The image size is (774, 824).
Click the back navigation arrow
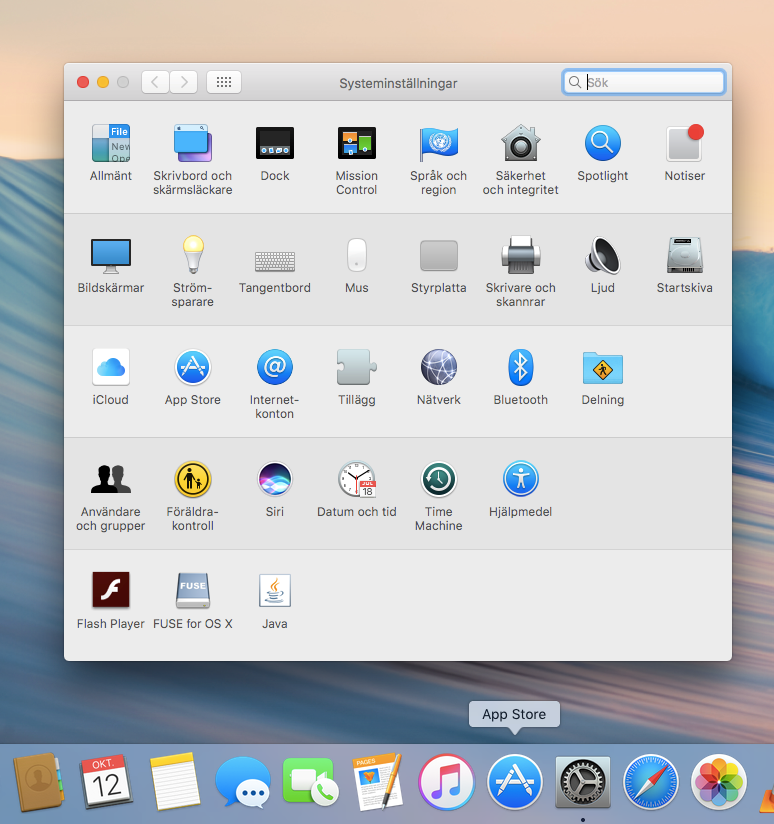pyautogui.click(x=155, y=82)
